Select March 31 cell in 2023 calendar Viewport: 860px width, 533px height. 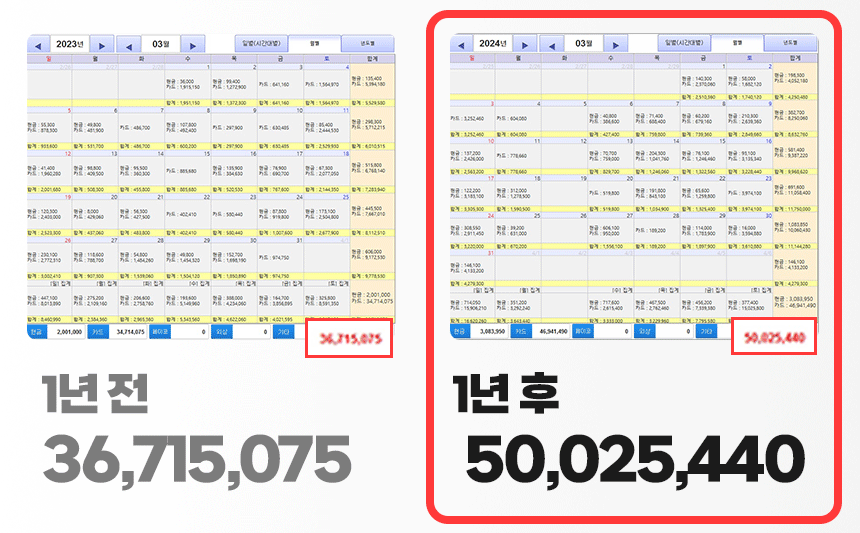pyautogui.click(x=280, y=256)
